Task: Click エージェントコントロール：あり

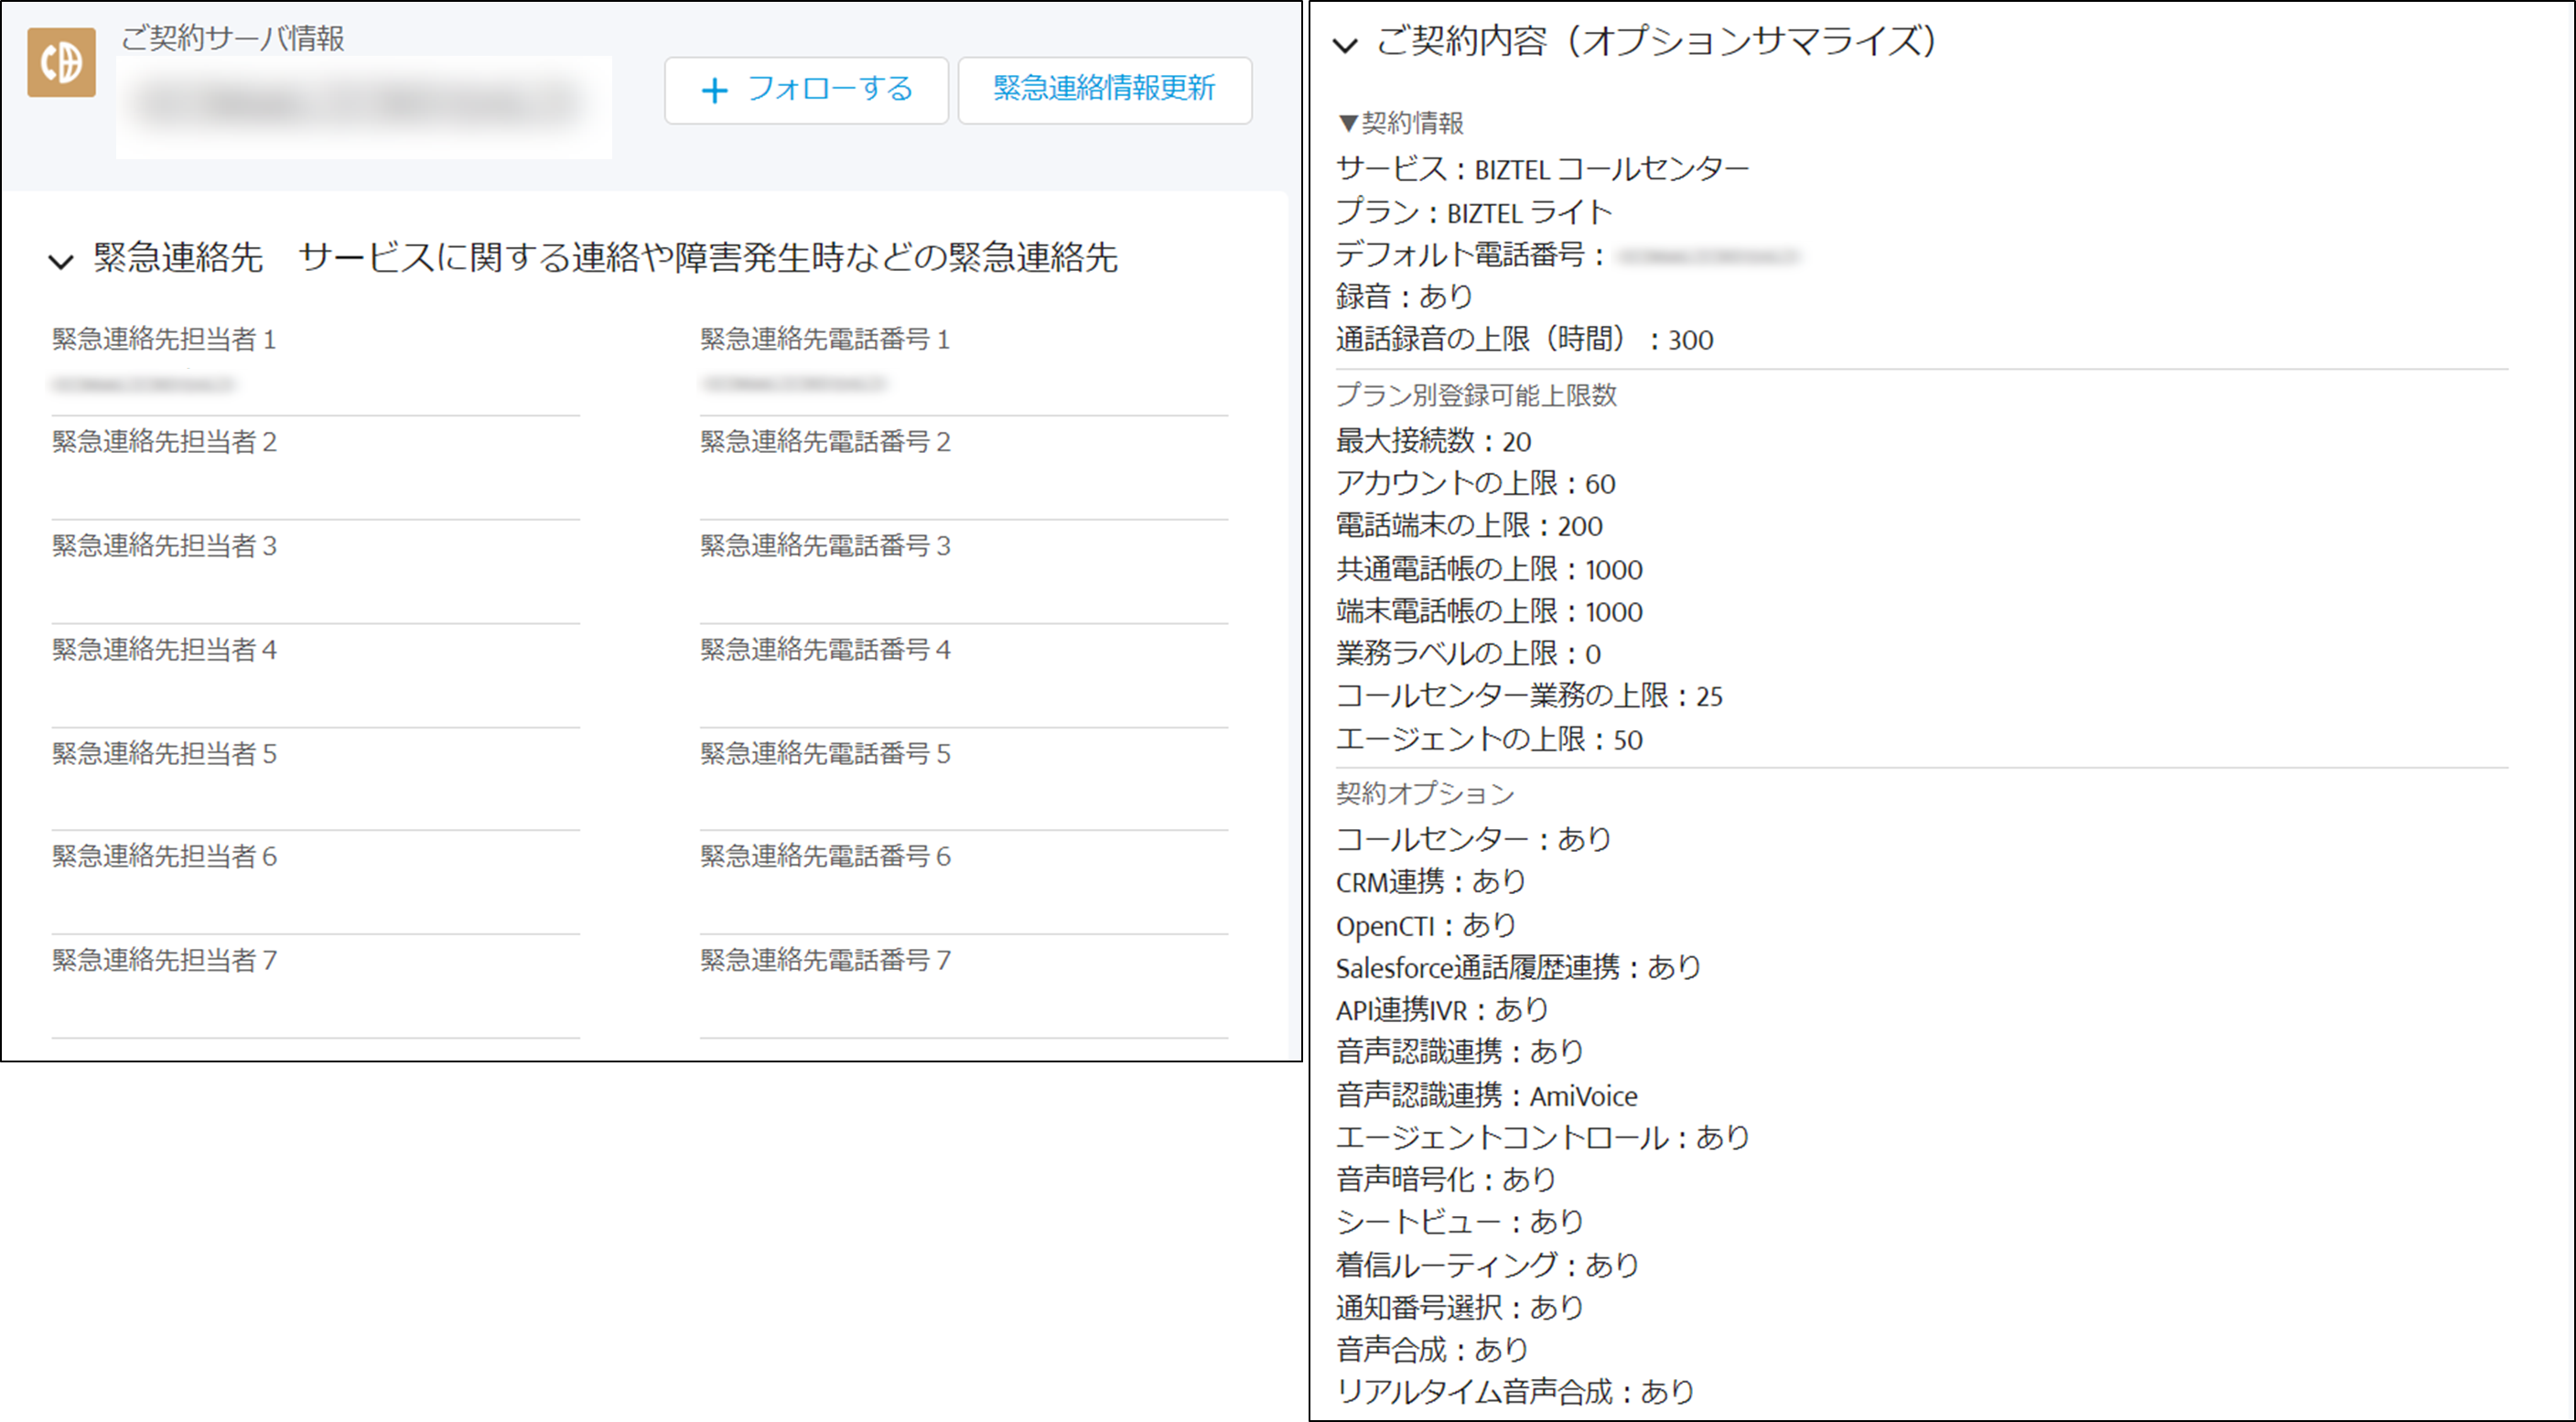Action: 1542,1138
